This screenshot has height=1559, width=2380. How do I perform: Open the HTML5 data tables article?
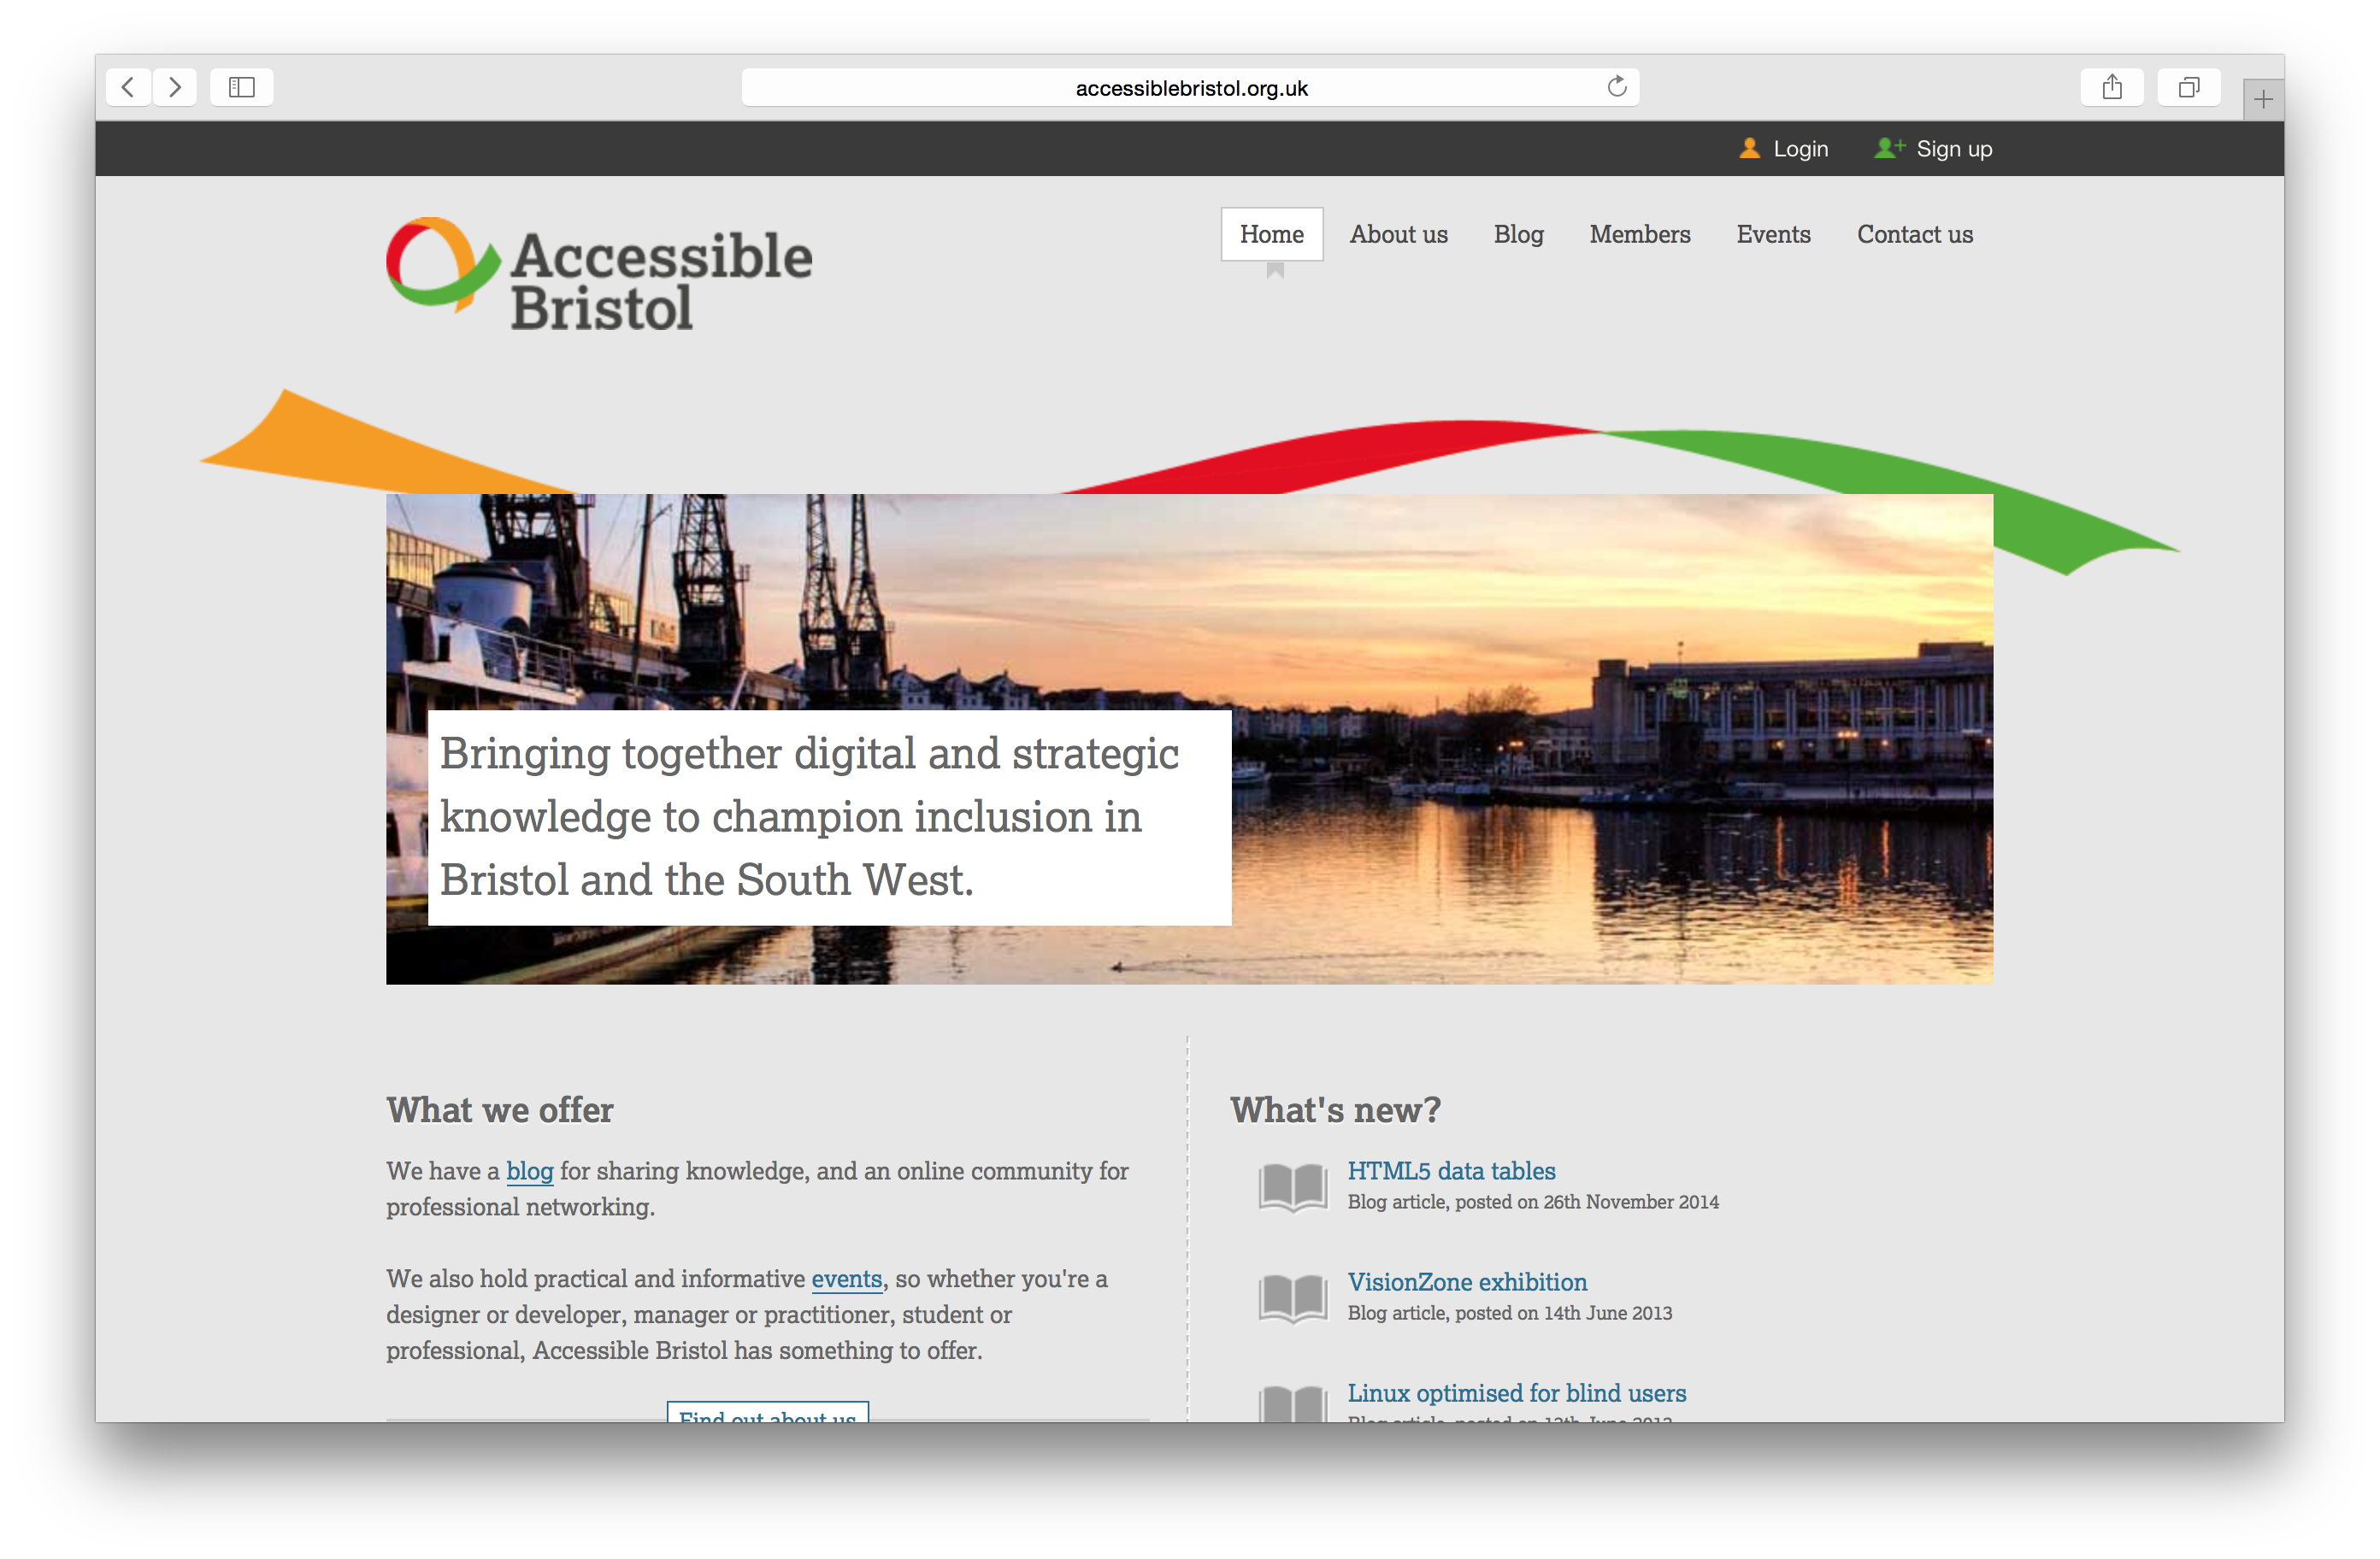pos(1450,1171)
